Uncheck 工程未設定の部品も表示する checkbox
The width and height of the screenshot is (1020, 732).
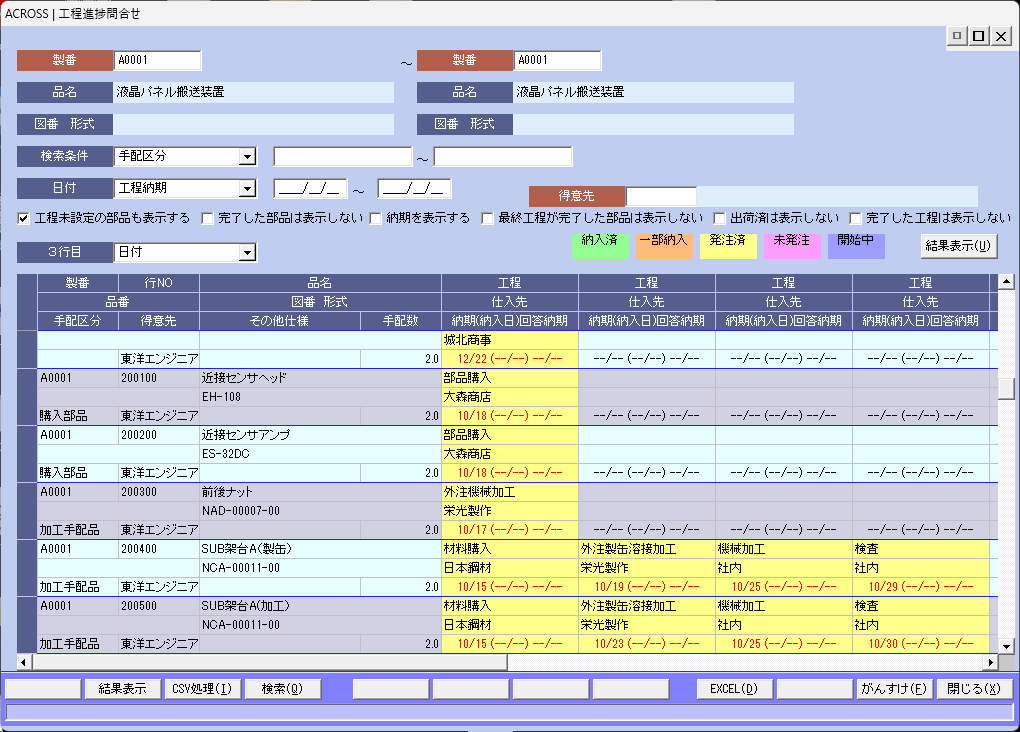(24, 218)
